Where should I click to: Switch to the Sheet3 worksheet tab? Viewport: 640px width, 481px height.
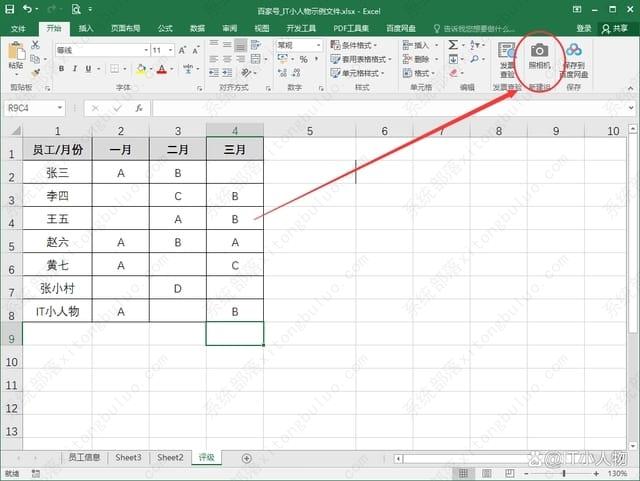[x=128, y=457]
